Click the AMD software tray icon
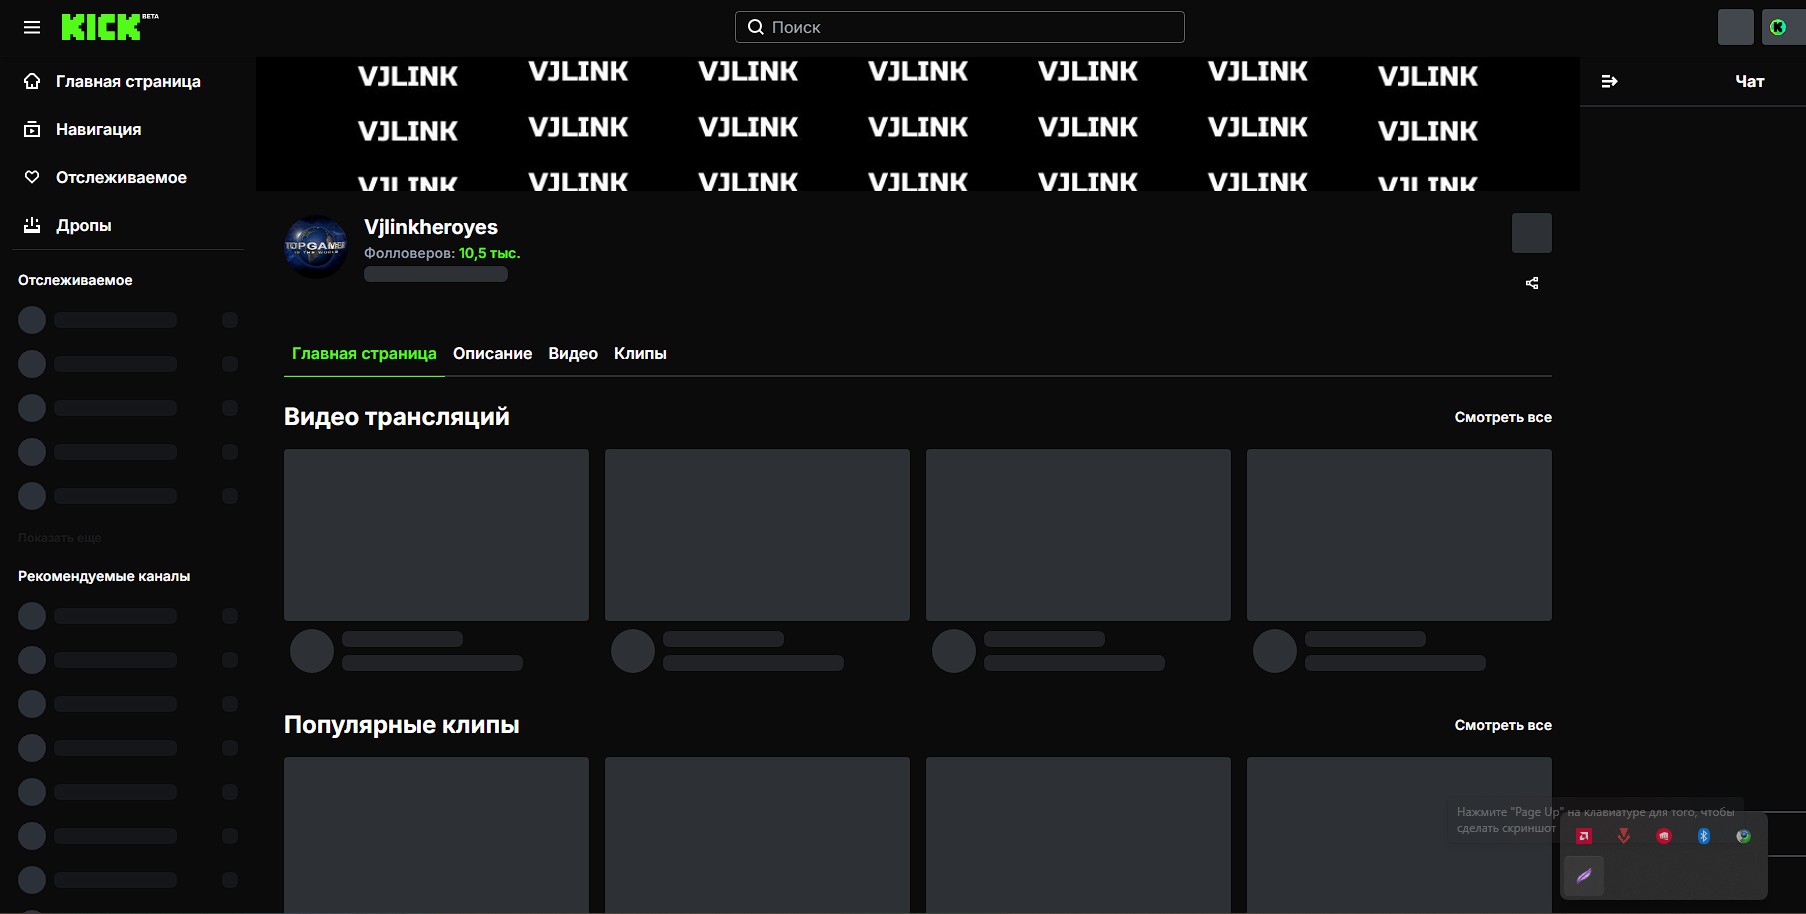 pyautogui.click(x=1584, y=836)
